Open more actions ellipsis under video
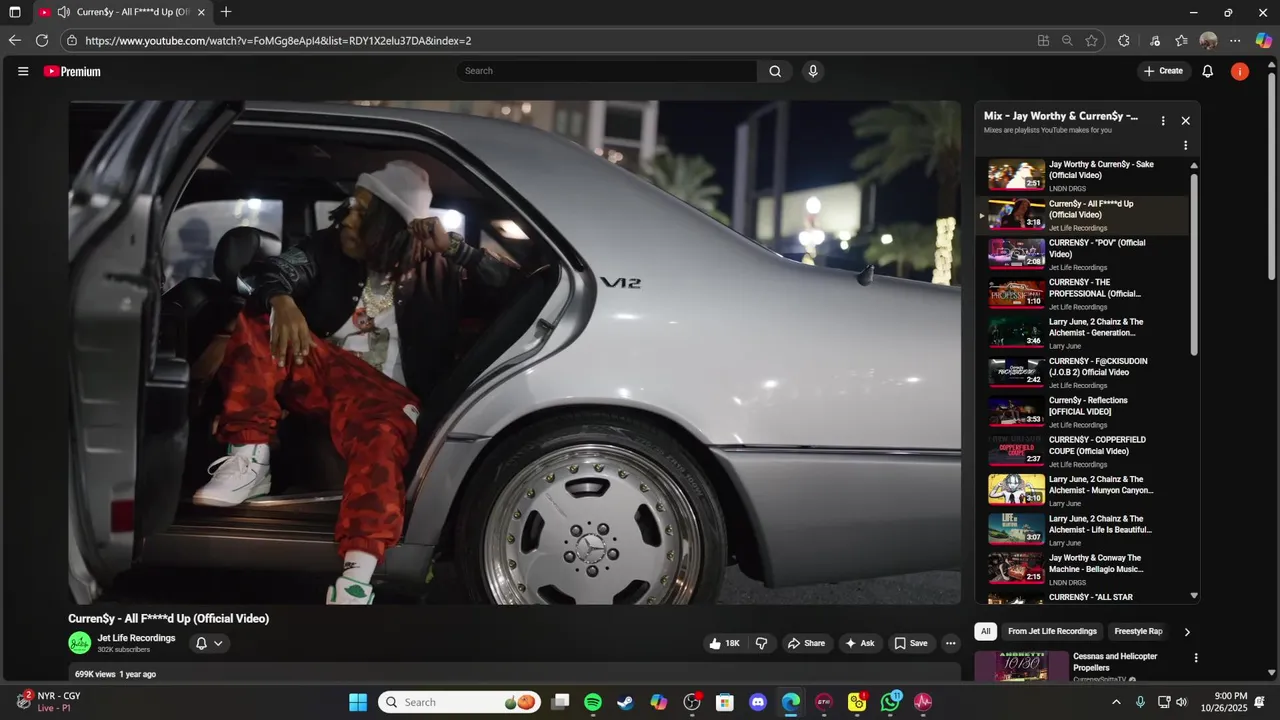This screenshot has height=720, width=1280. [950, 643]
